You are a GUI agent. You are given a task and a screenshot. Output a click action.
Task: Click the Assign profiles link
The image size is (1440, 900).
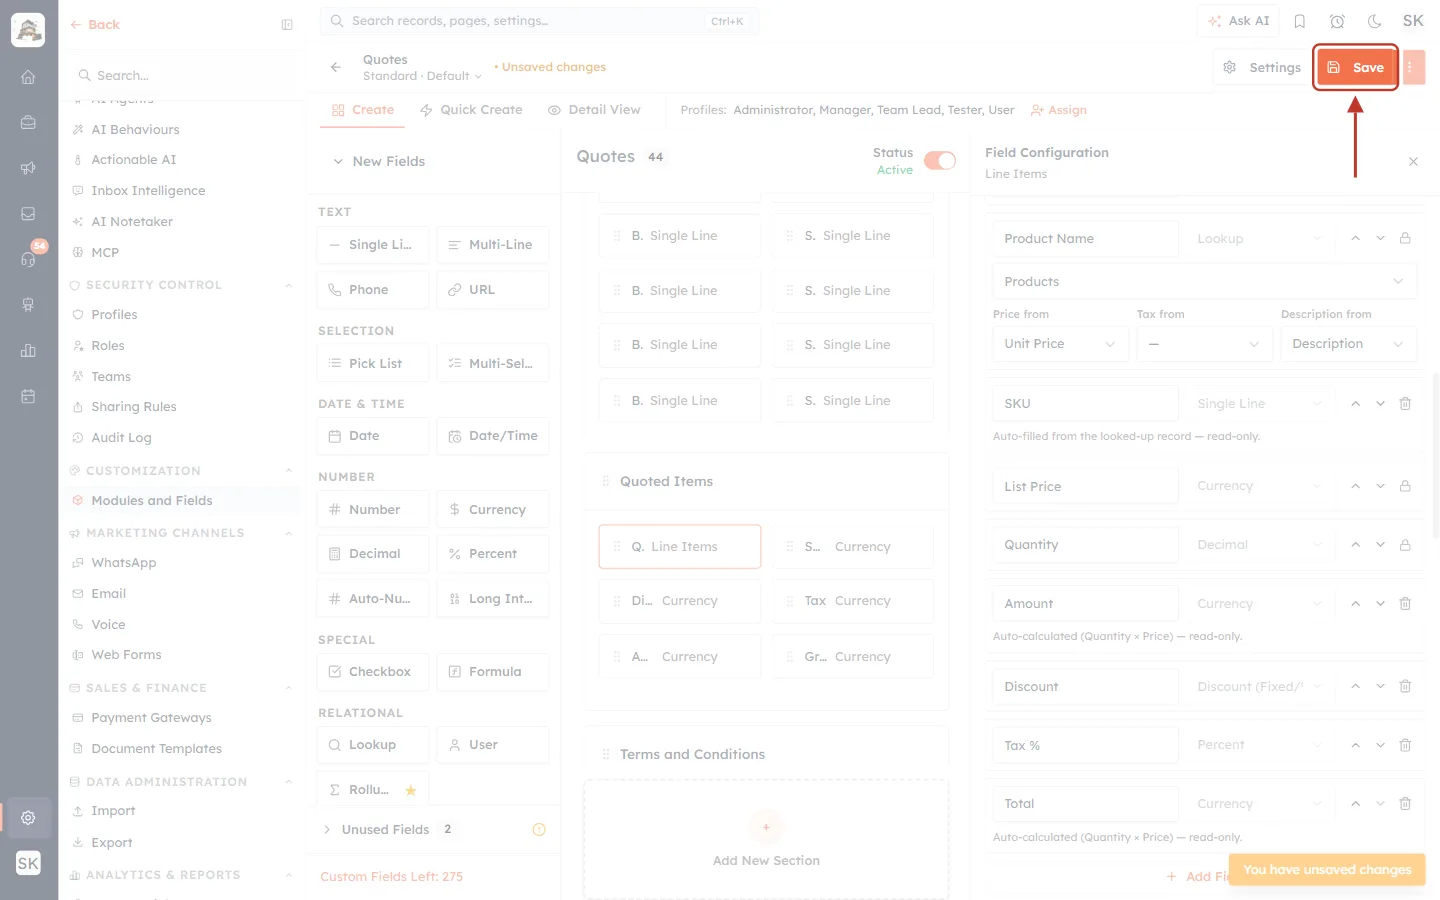[x=1058, y=110]
